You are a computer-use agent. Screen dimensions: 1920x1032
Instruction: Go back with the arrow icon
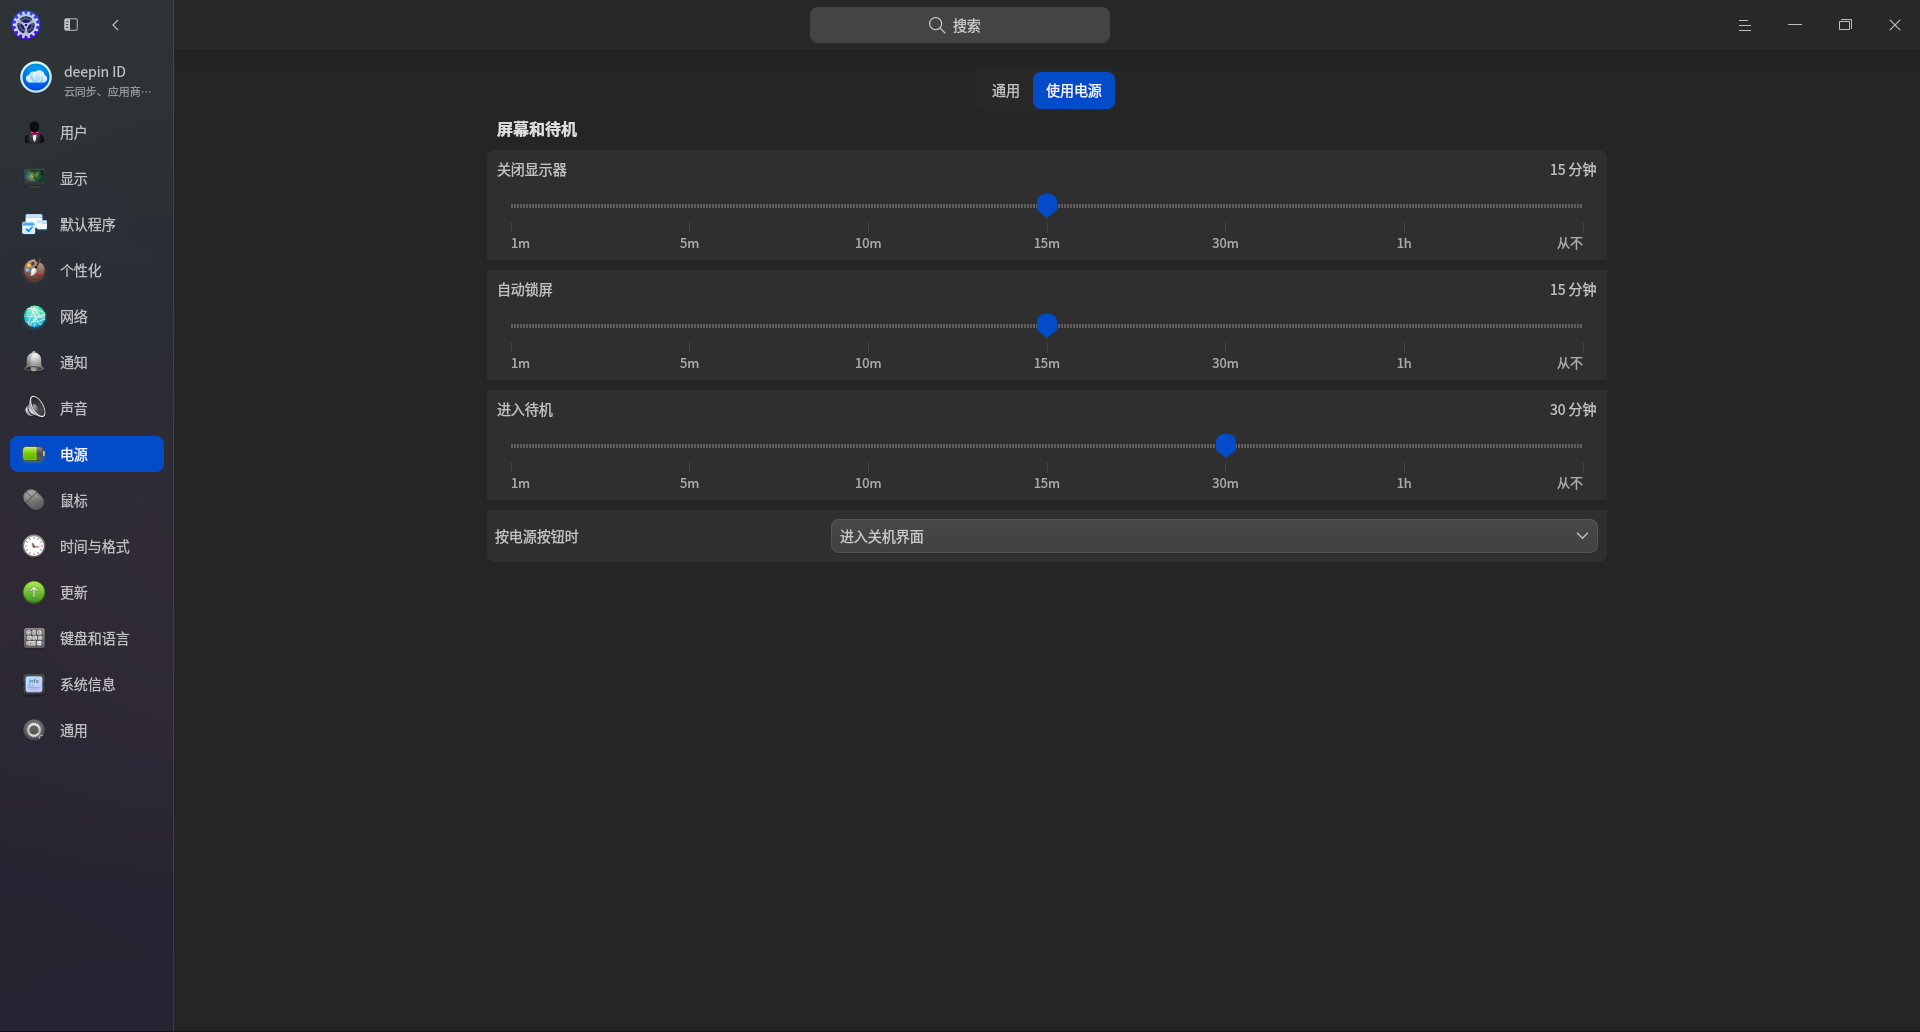(x=116, y=25)
